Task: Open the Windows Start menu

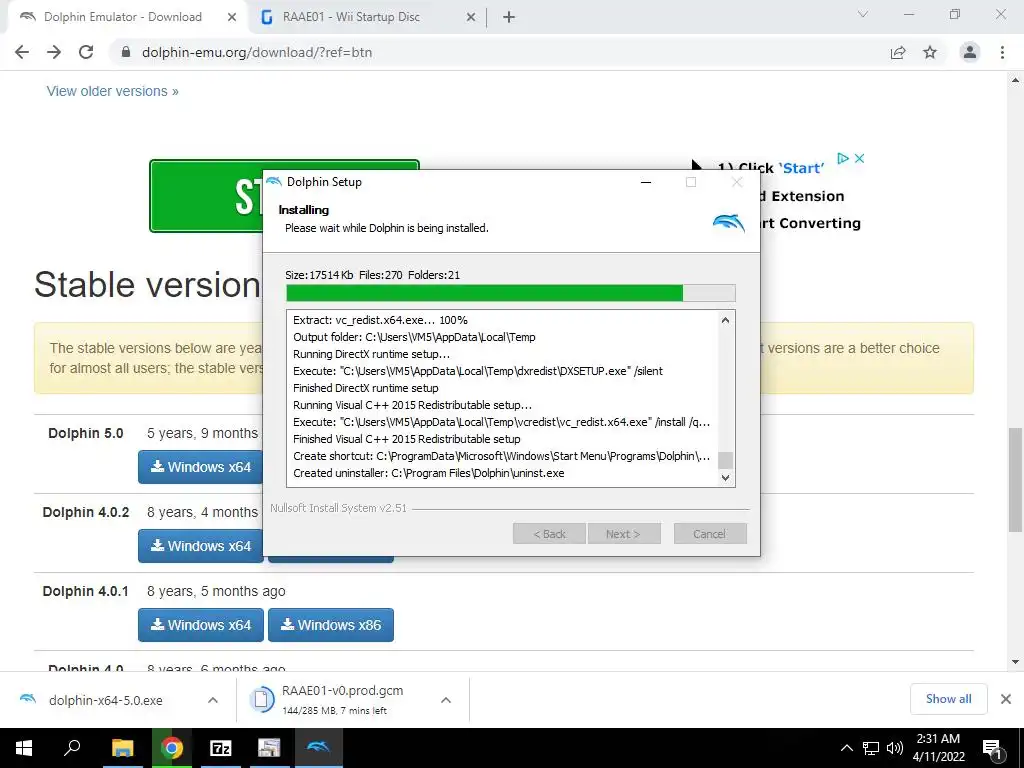Action: point(24,748)
